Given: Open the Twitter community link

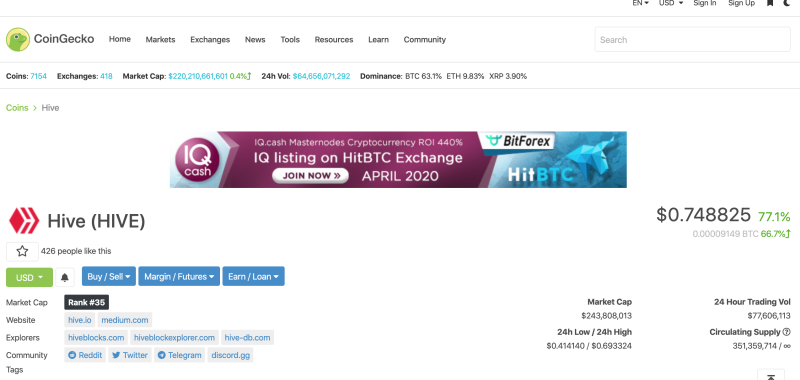Looking at the screenshot, I should coord(130,355).
